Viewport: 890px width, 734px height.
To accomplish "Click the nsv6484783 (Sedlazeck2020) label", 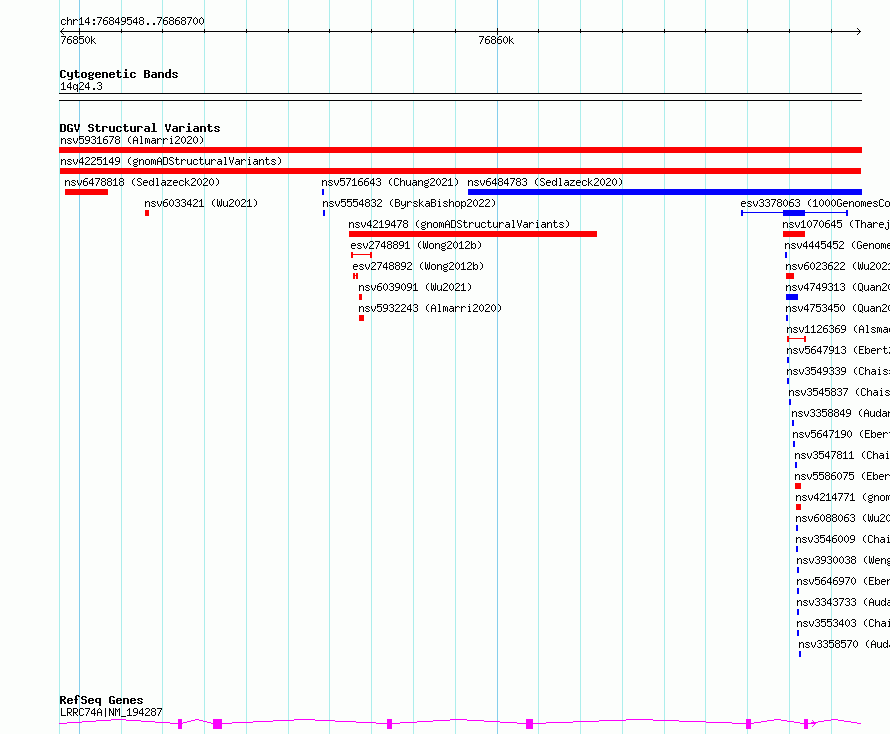I will [x=545, y=182].
